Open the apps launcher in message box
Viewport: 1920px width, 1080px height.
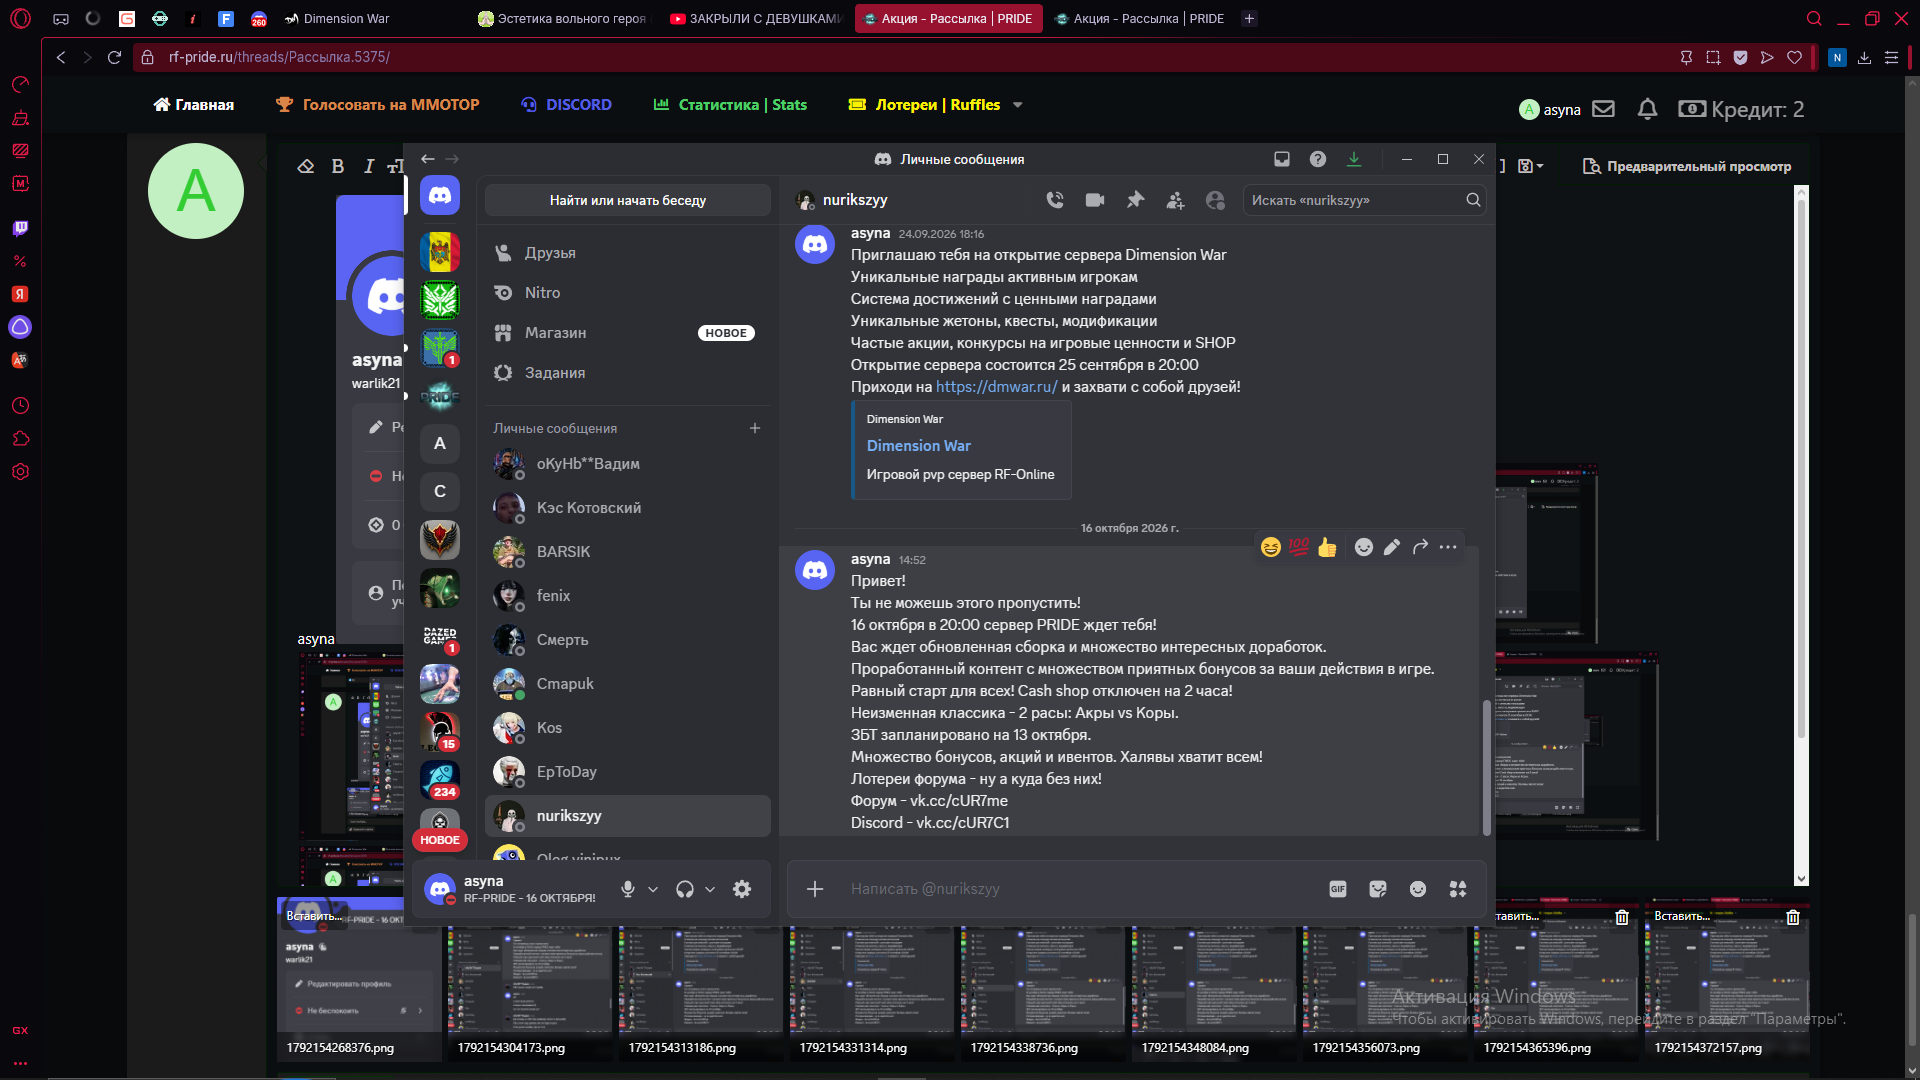[1458, 889]
